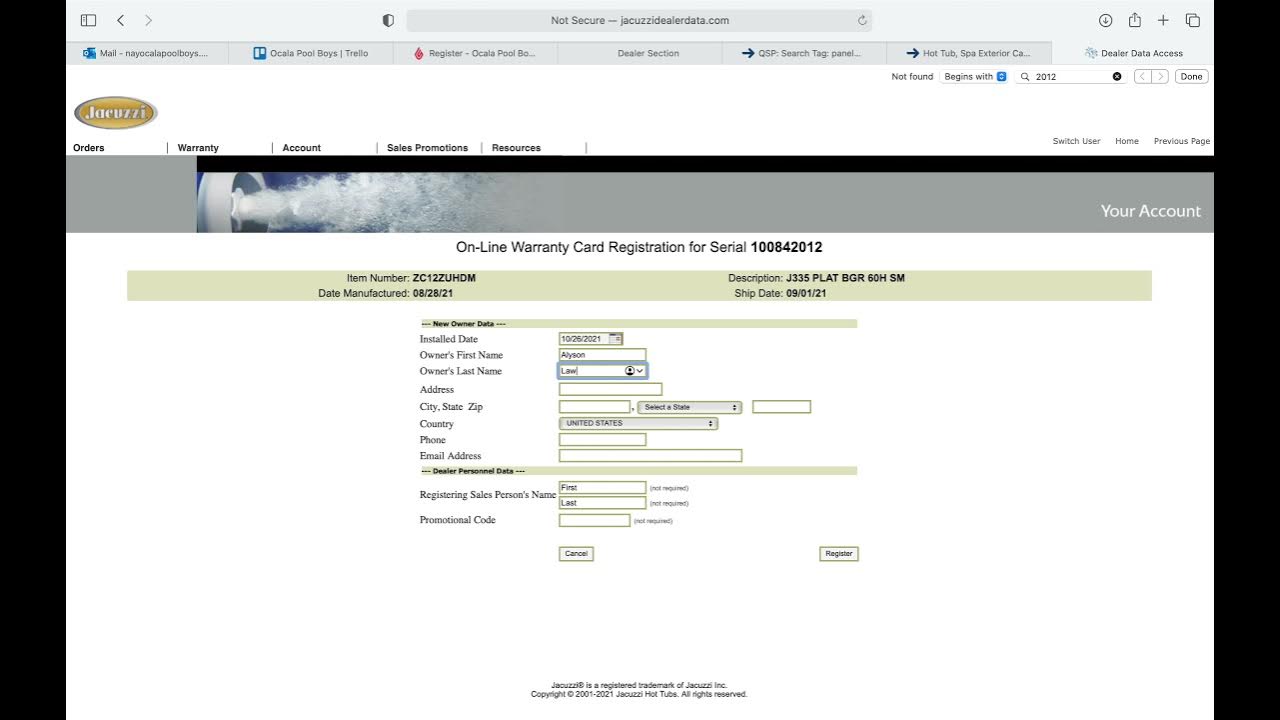Screen dimensions: 1280x720
Task: Click the Promotional Code field
Action: click(x=594, y=520)
